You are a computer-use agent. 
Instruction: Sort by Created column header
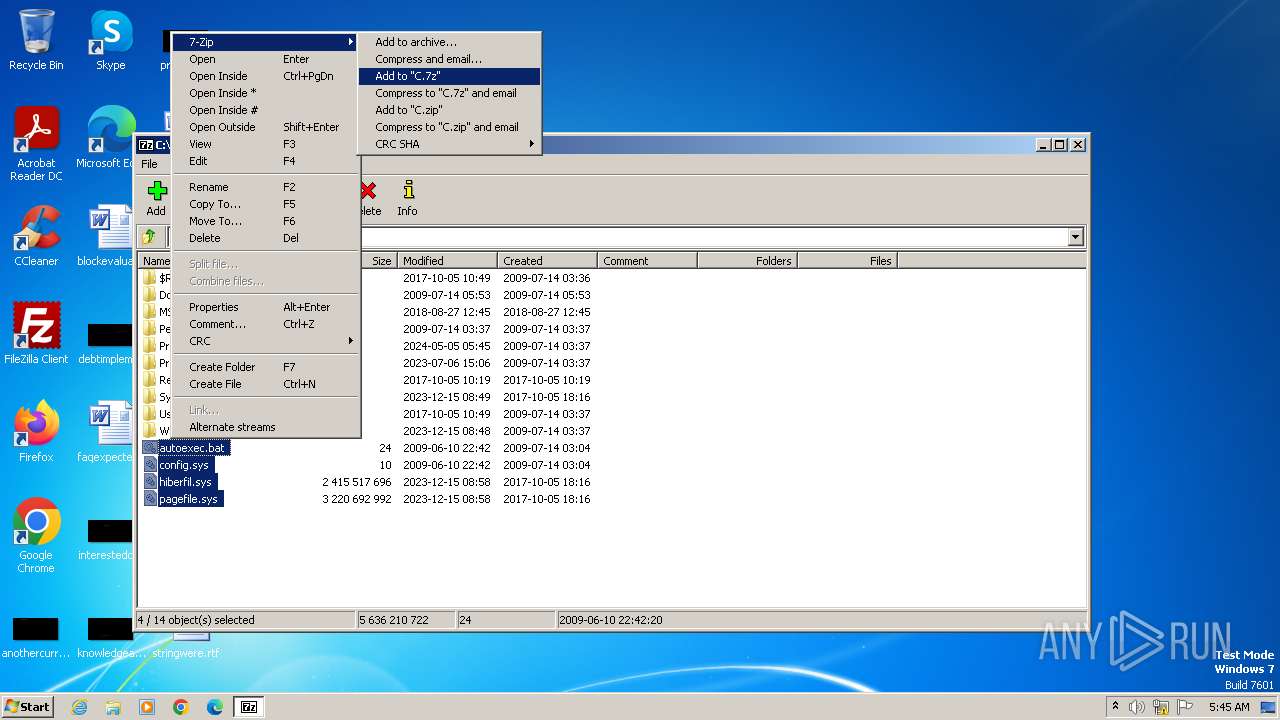pos(547,261)
